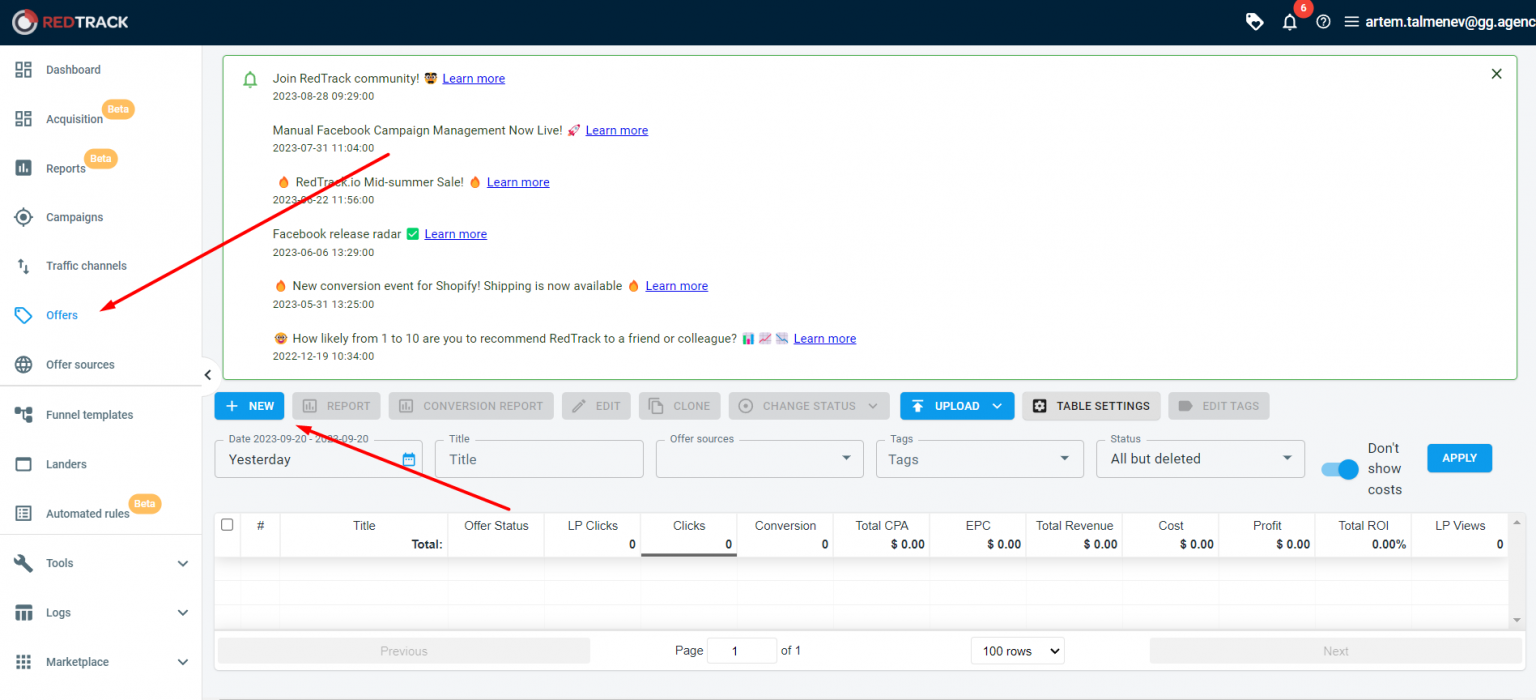Screen dimensions: 1536x700
Task: Select the Campaigns sidebar icon
Action: 74,217
